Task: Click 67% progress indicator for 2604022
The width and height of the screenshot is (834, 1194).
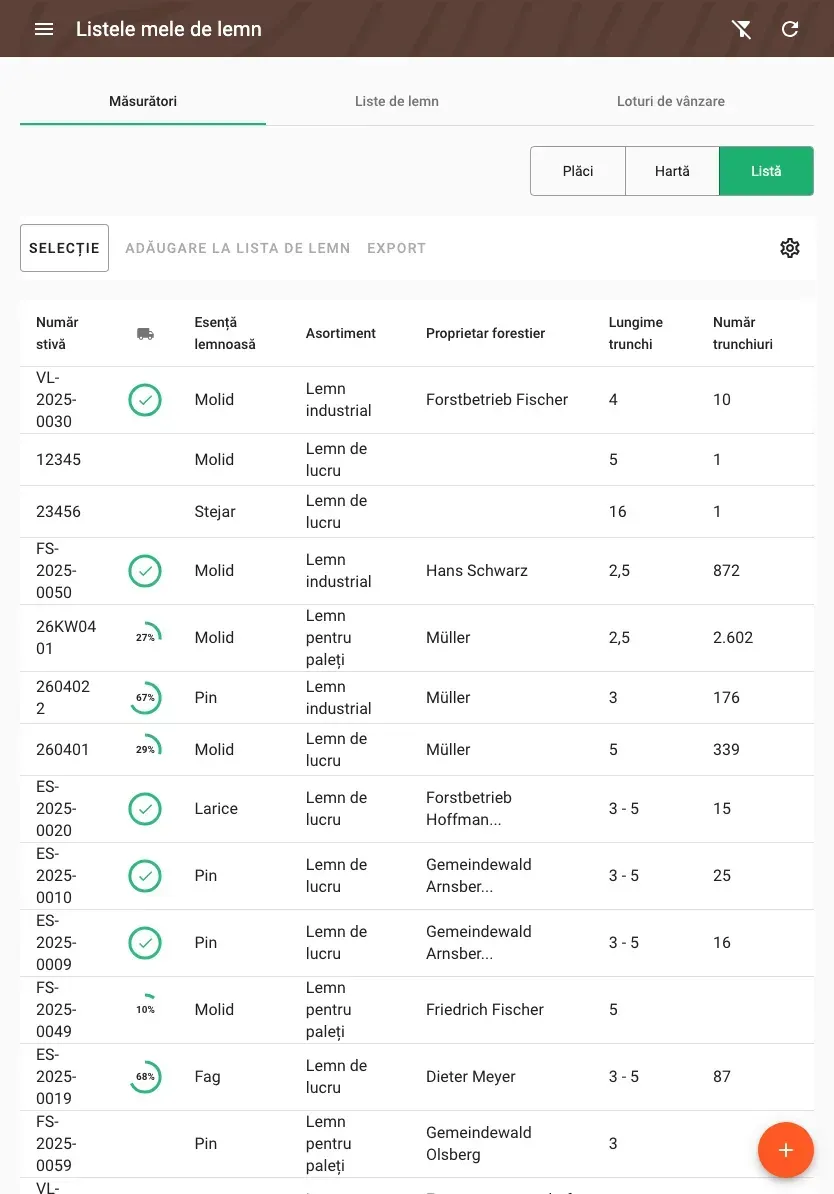Action: click(145, 698)
